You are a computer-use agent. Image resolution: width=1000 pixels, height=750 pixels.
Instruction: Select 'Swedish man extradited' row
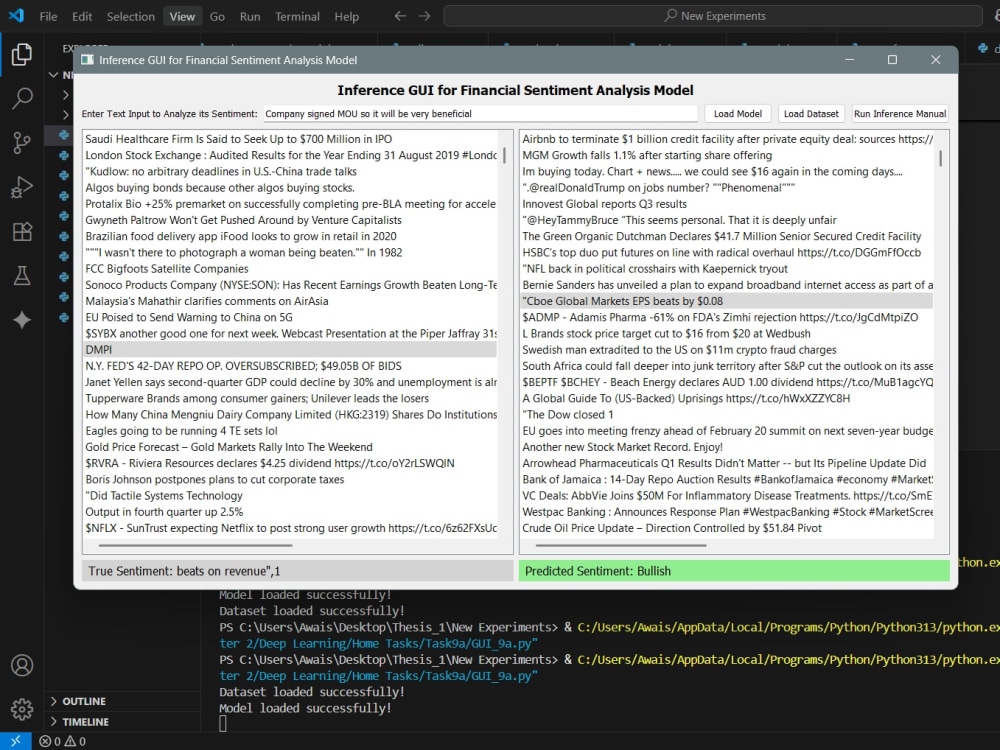point(727,349)
